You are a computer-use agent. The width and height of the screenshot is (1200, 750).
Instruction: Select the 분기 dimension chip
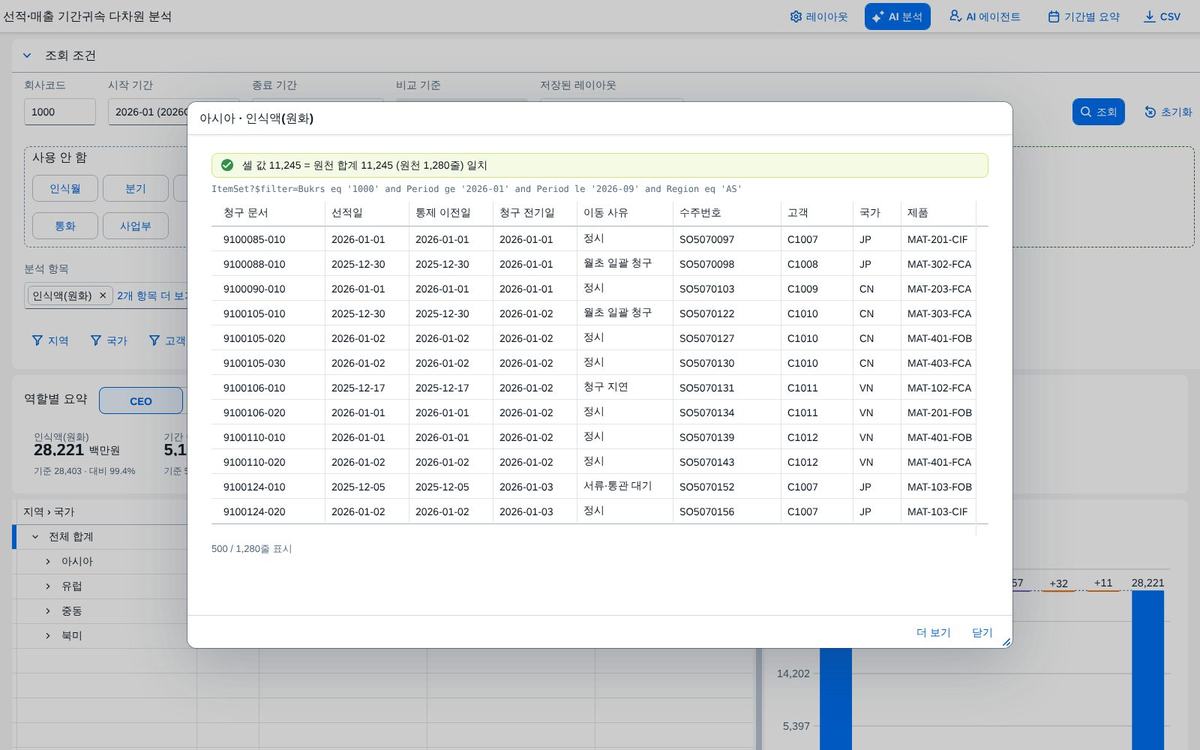tap(135, 188)
